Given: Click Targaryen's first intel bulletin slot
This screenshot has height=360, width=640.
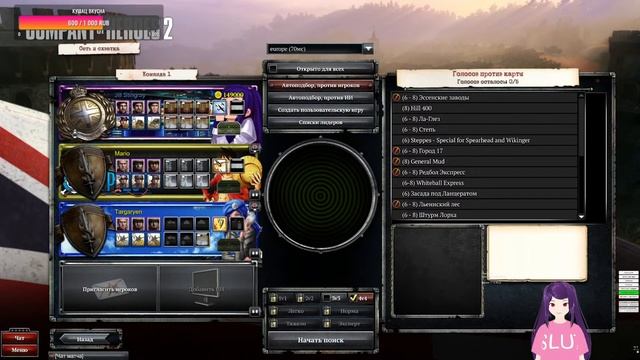Looking at the screenshot, I should (x=171, y=224).
